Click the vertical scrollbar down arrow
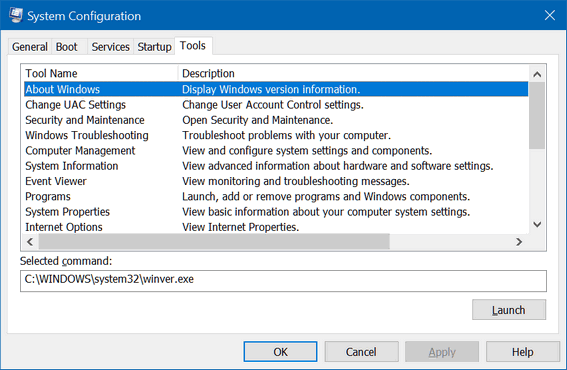Image resolution: width=567 pixels, height=370 pixels. pyautogui.click(x=537, y=225)
